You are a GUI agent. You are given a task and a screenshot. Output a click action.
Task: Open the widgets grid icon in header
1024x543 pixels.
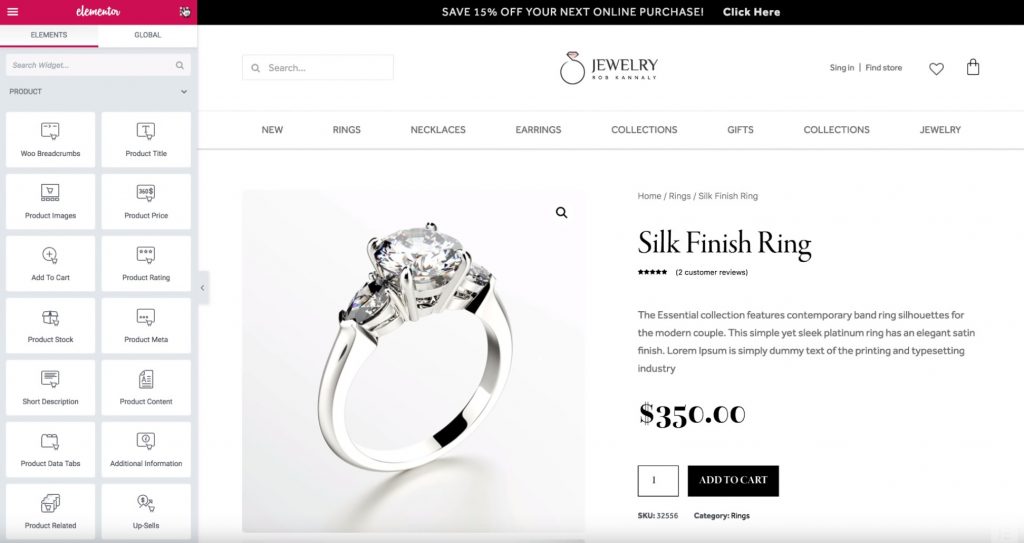pyautogui.click(x=185, y=12)
